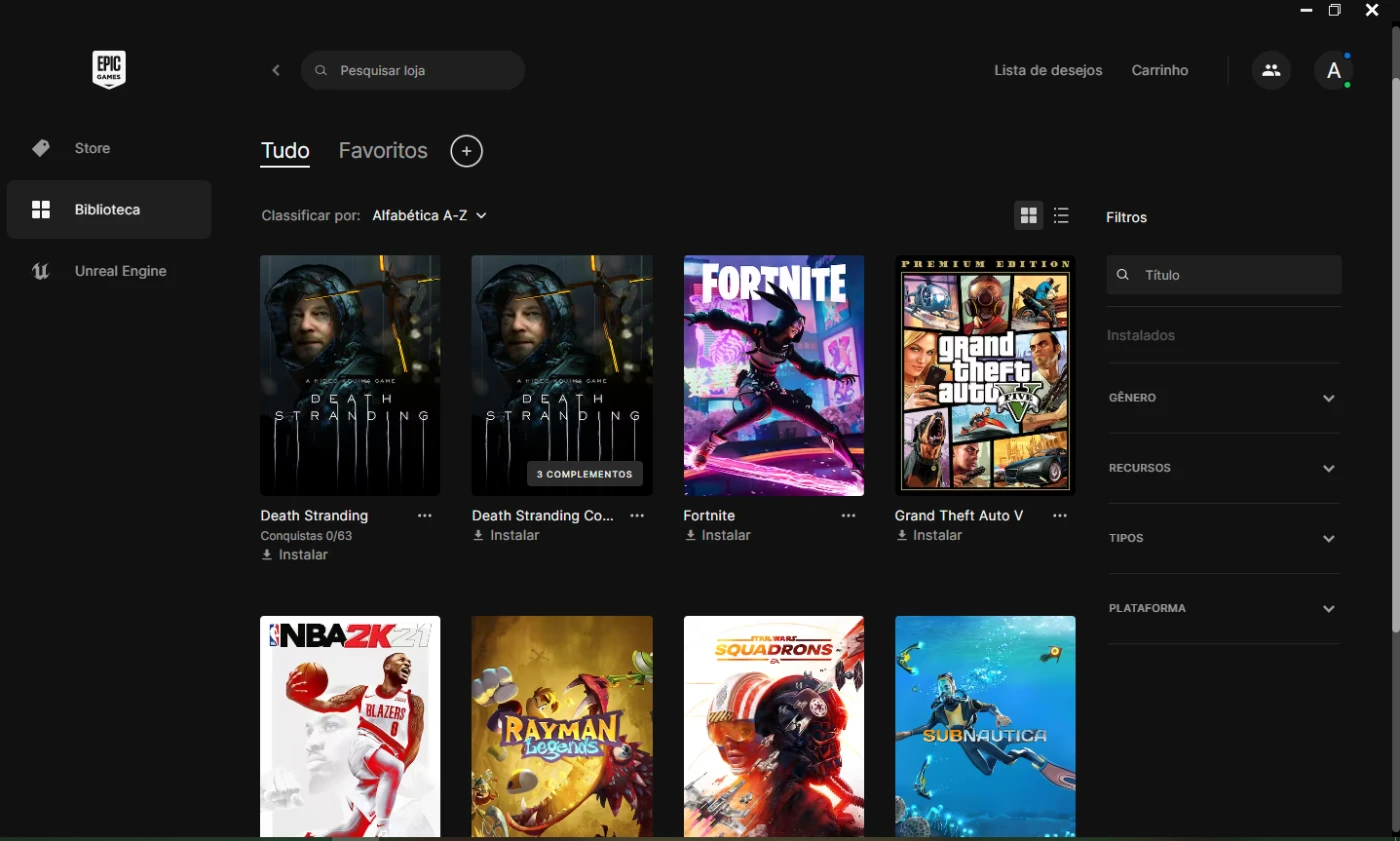Open more options for Fortnite
This screenshot has width=1400, height=841.
coord(849,516)
